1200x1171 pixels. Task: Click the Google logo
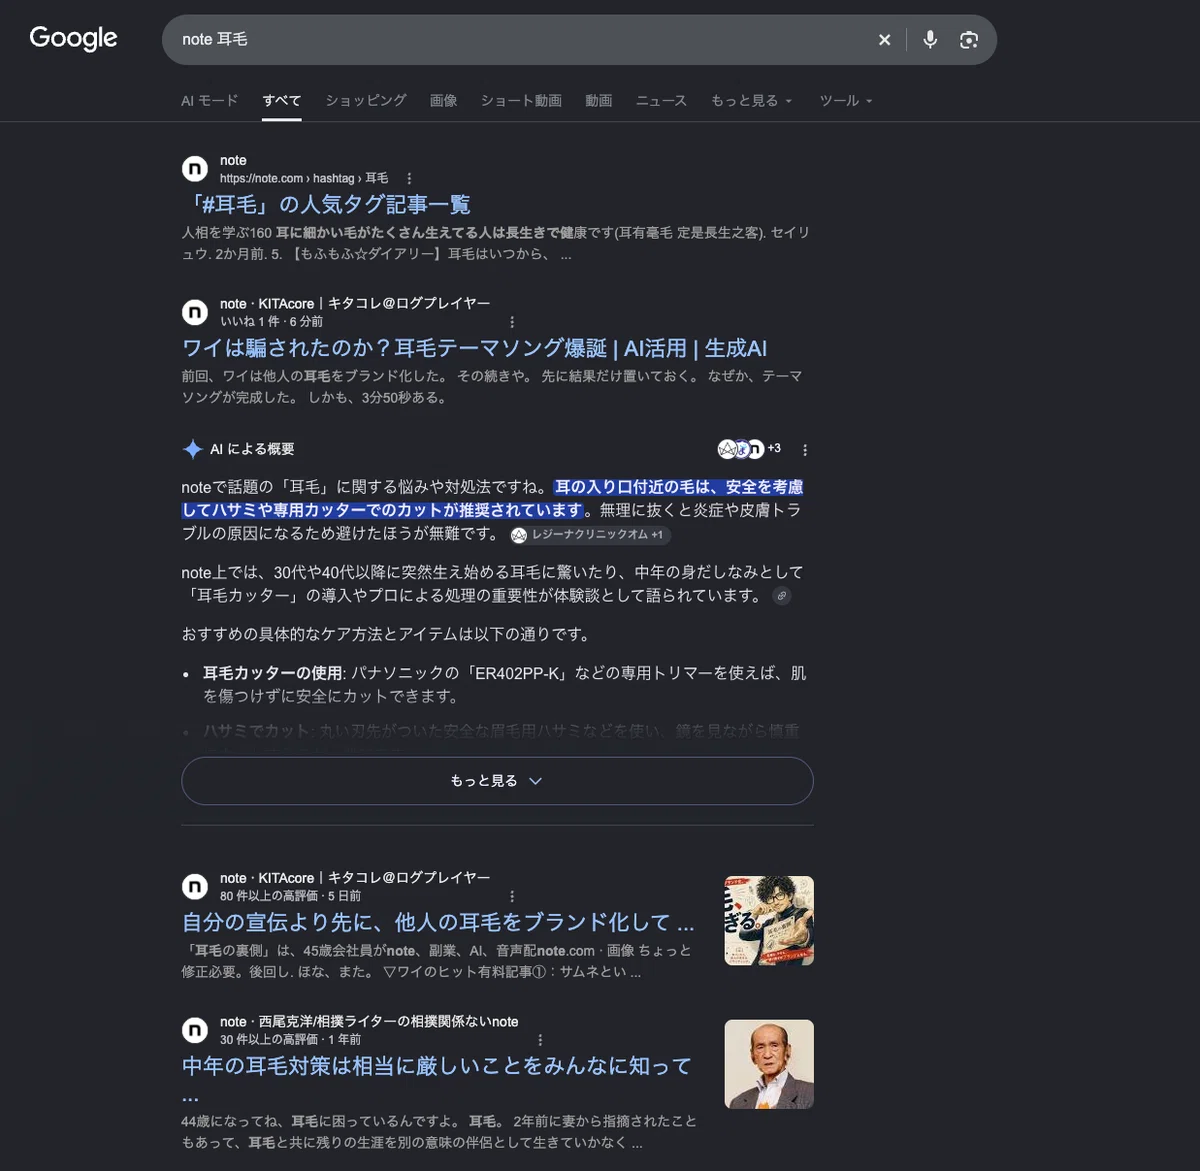[x=73, y=38]
